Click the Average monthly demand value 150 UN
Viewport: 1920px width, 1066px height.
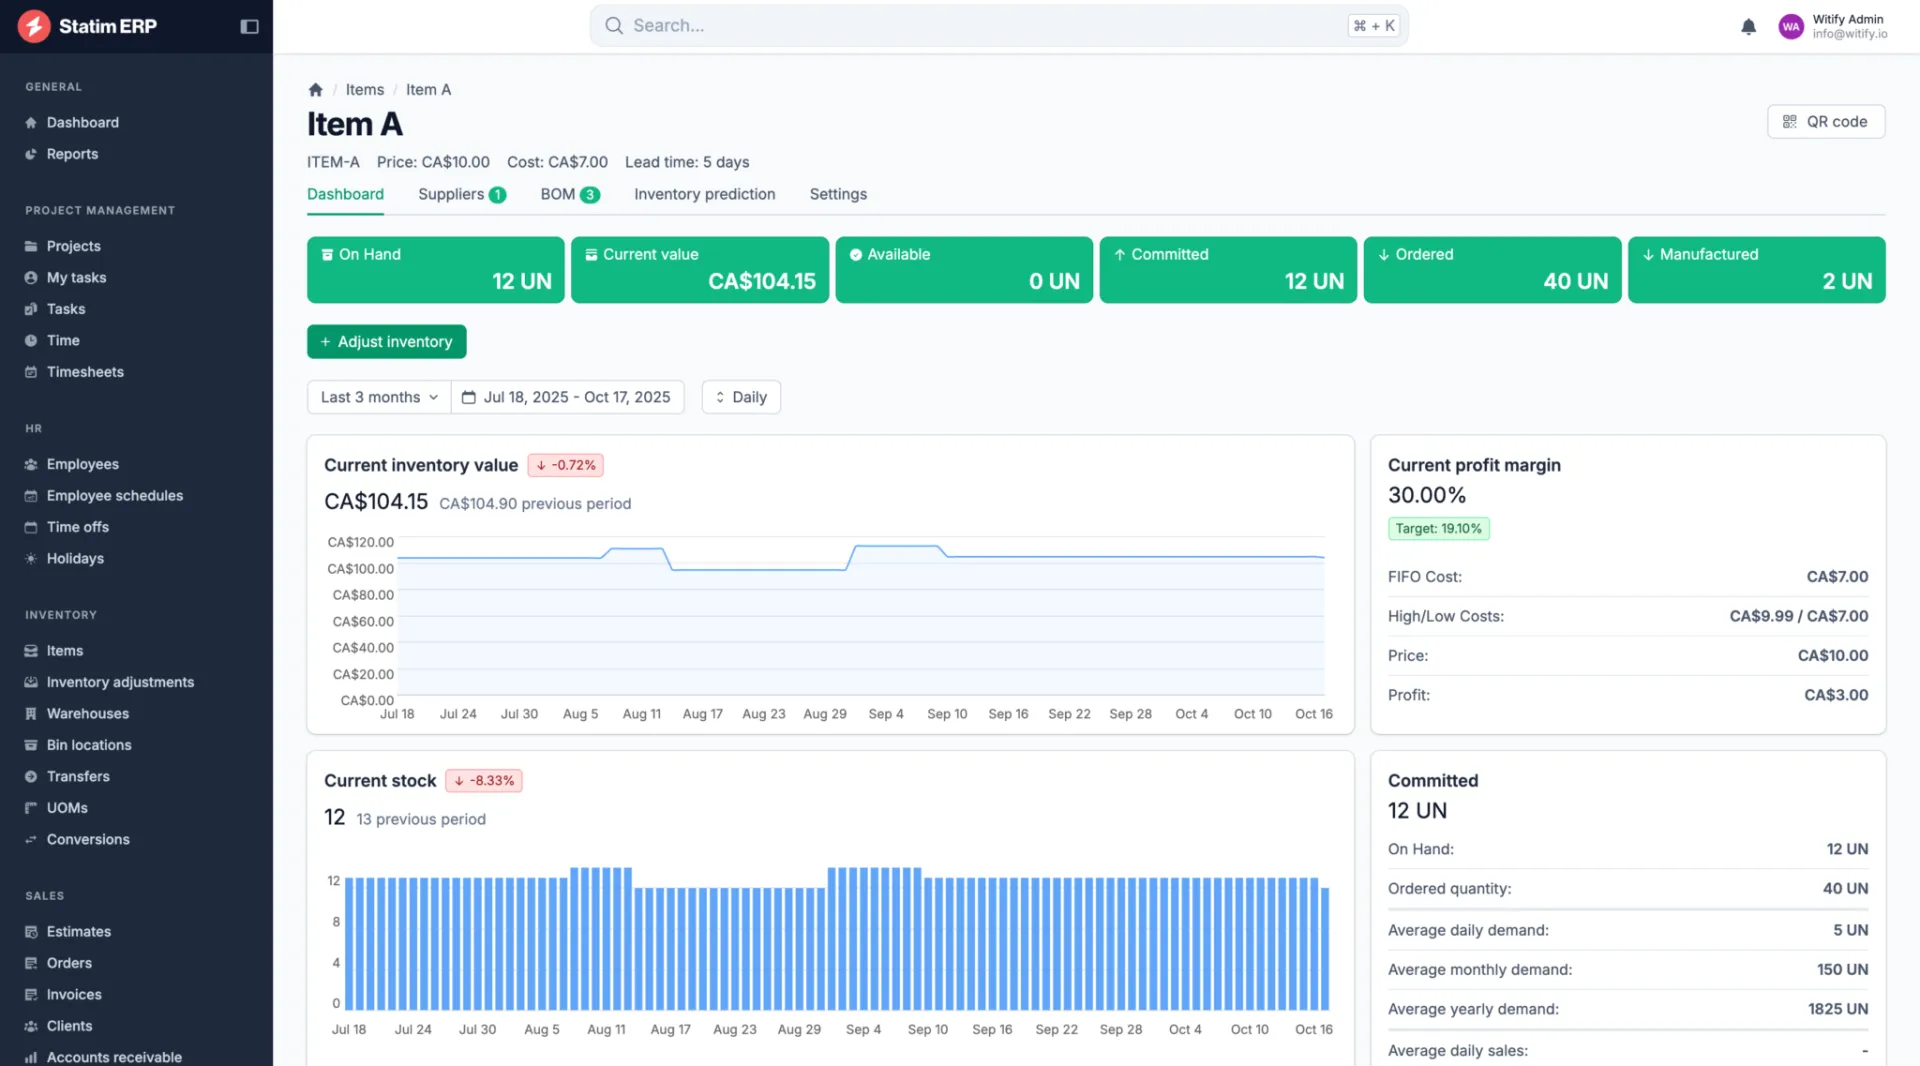point(1842,970)
